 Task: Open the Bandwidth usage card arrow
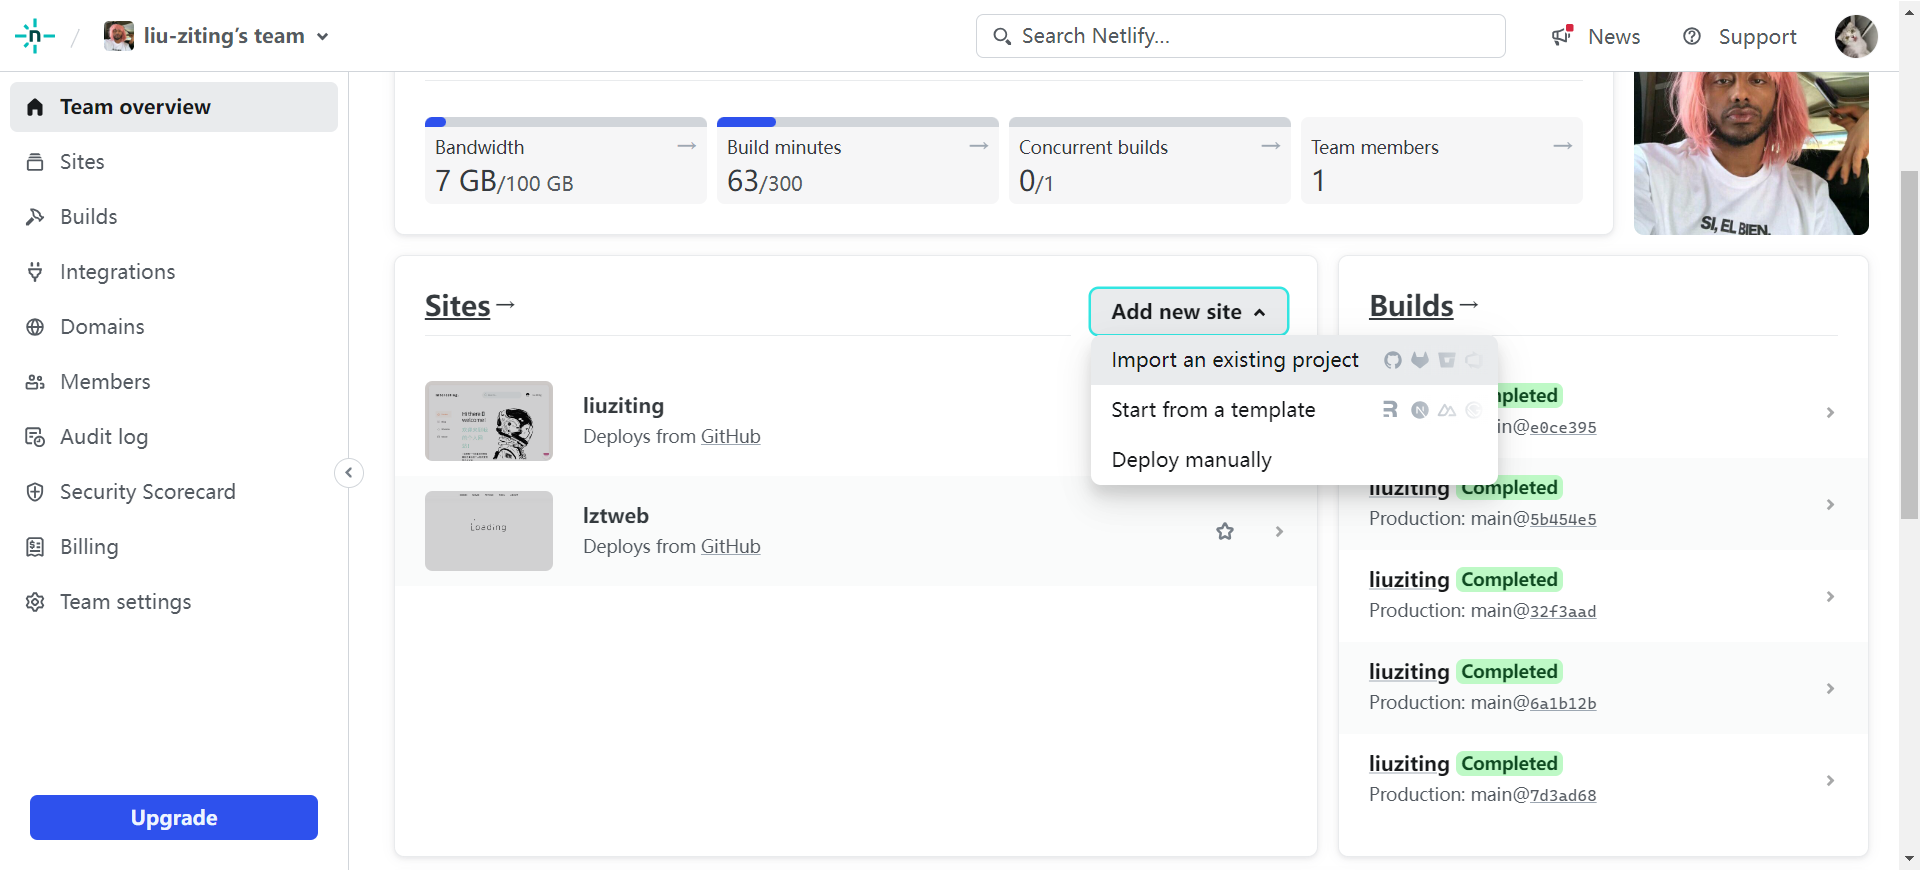(x=687, y=146)
